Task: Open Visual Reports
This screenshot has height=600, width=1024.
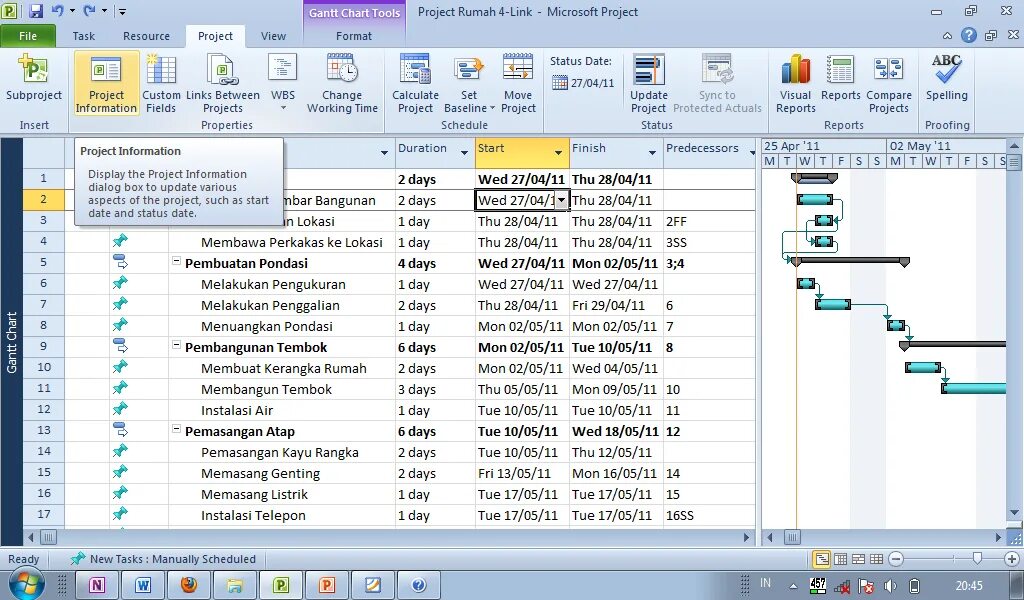Action: tap(795, 83)
